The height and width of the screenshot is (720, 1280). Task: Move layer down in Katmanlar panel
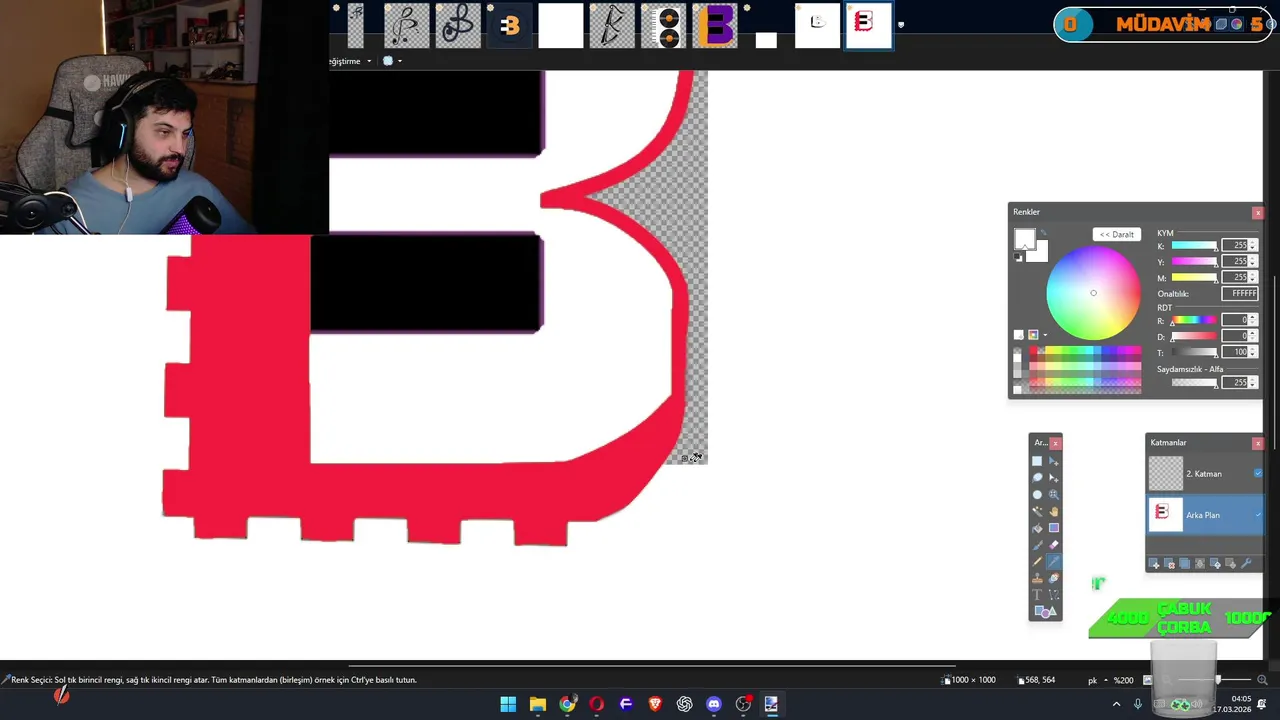1230,563
